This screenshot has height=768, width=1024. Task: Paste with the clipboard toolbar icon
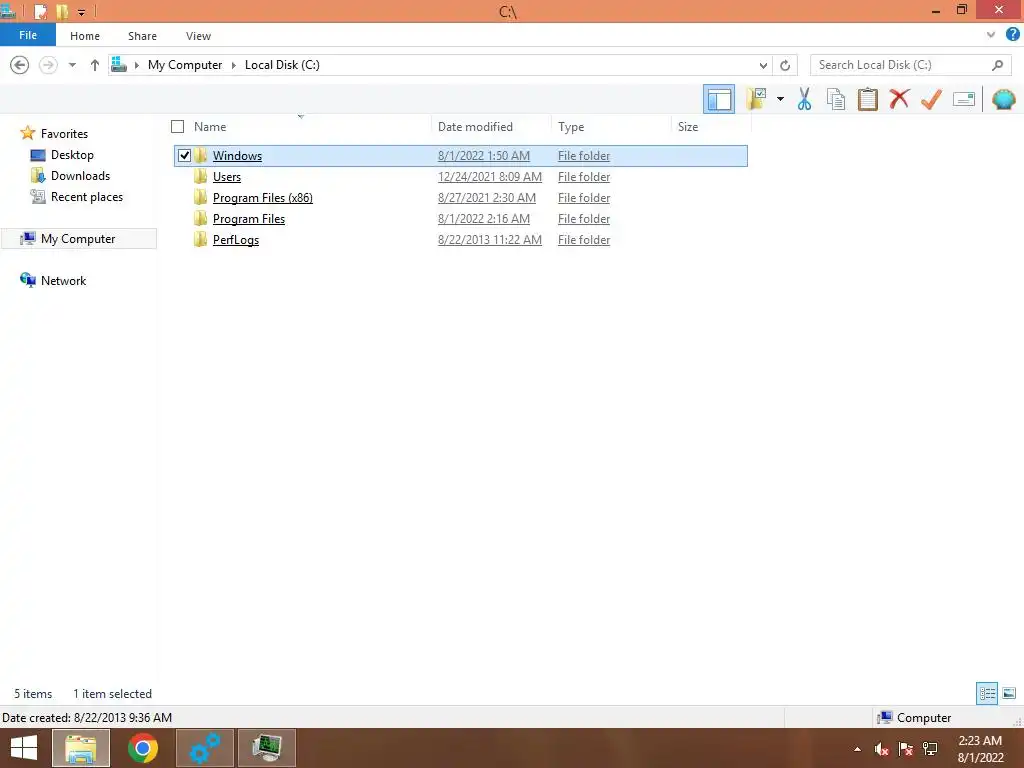[x=867, y=99]
